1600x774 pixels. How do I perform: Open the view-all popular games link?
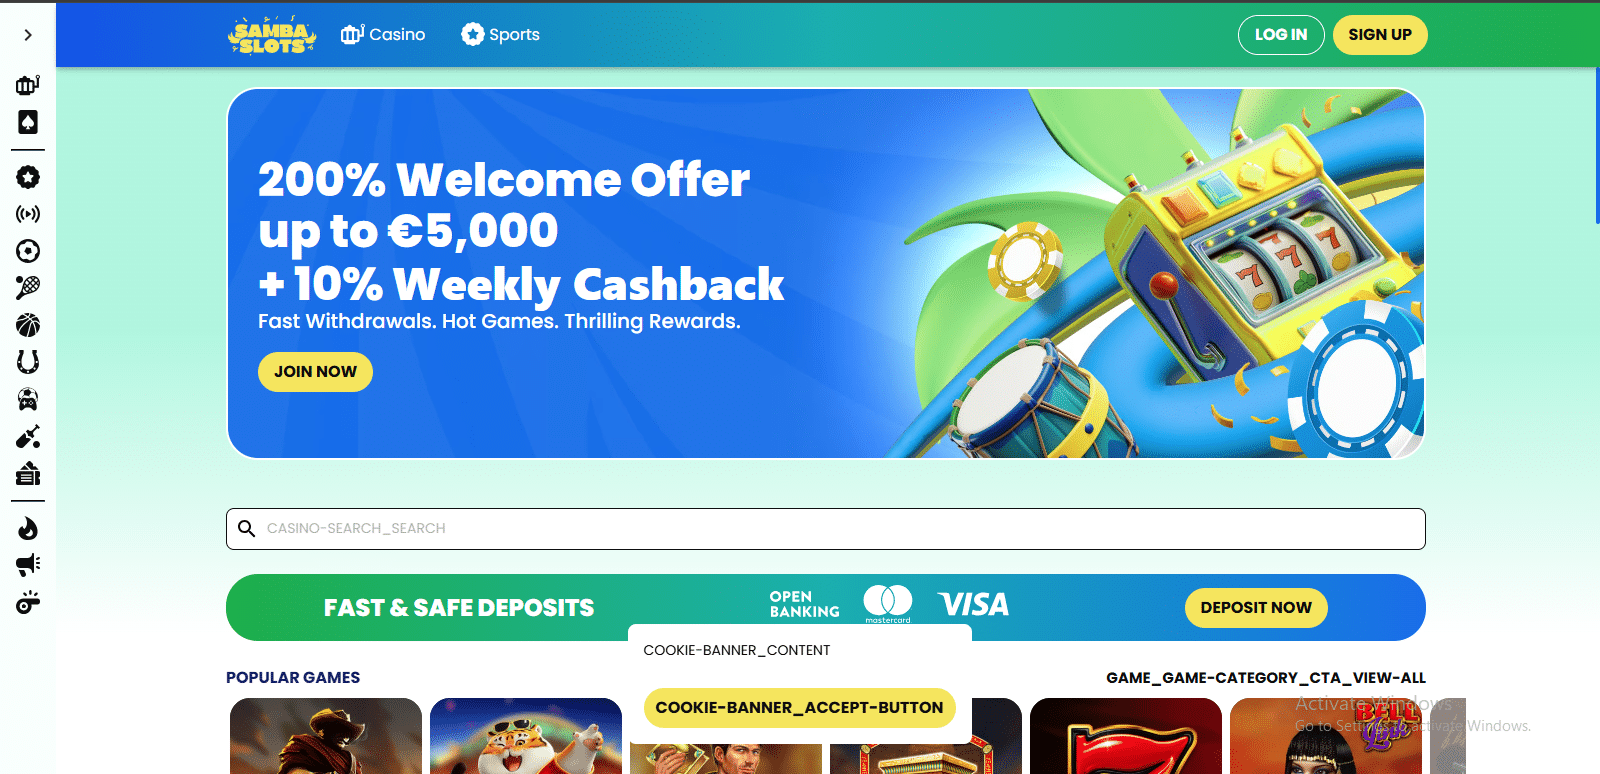click(1266, 678)
